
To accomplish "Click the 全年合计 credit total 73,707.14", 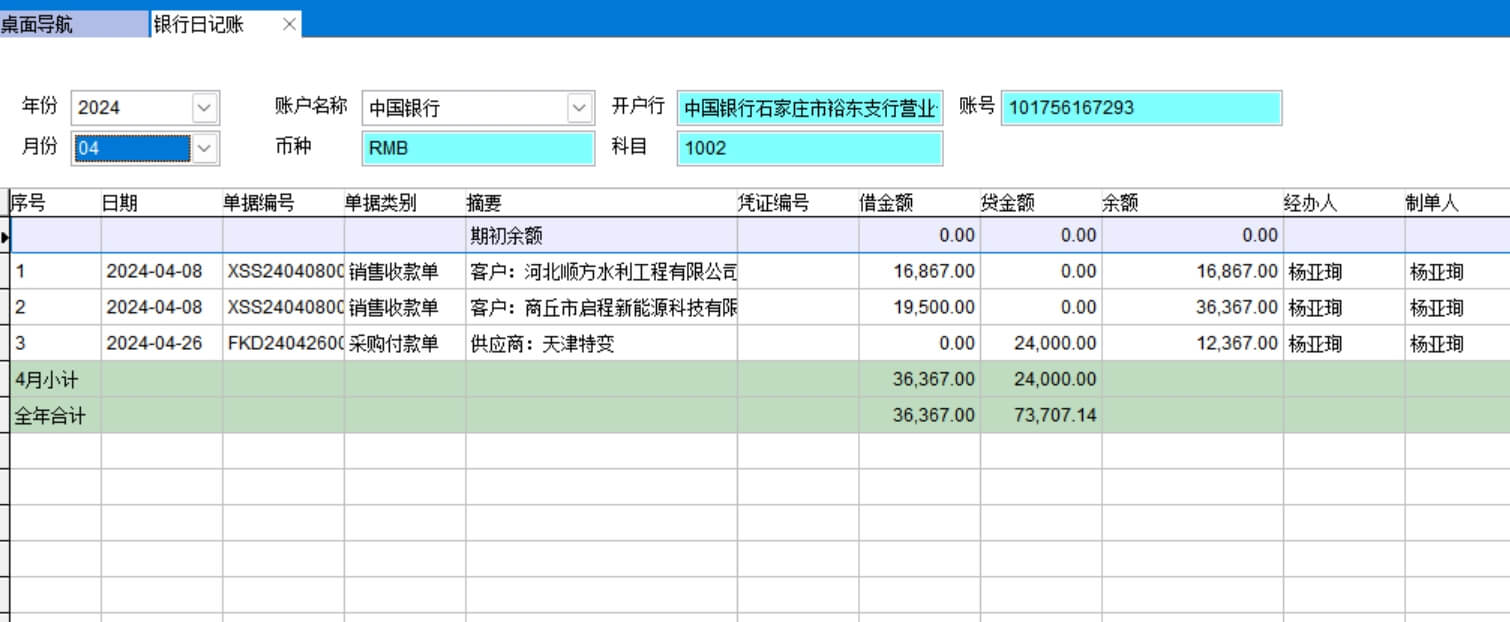I will [1054, 416].
